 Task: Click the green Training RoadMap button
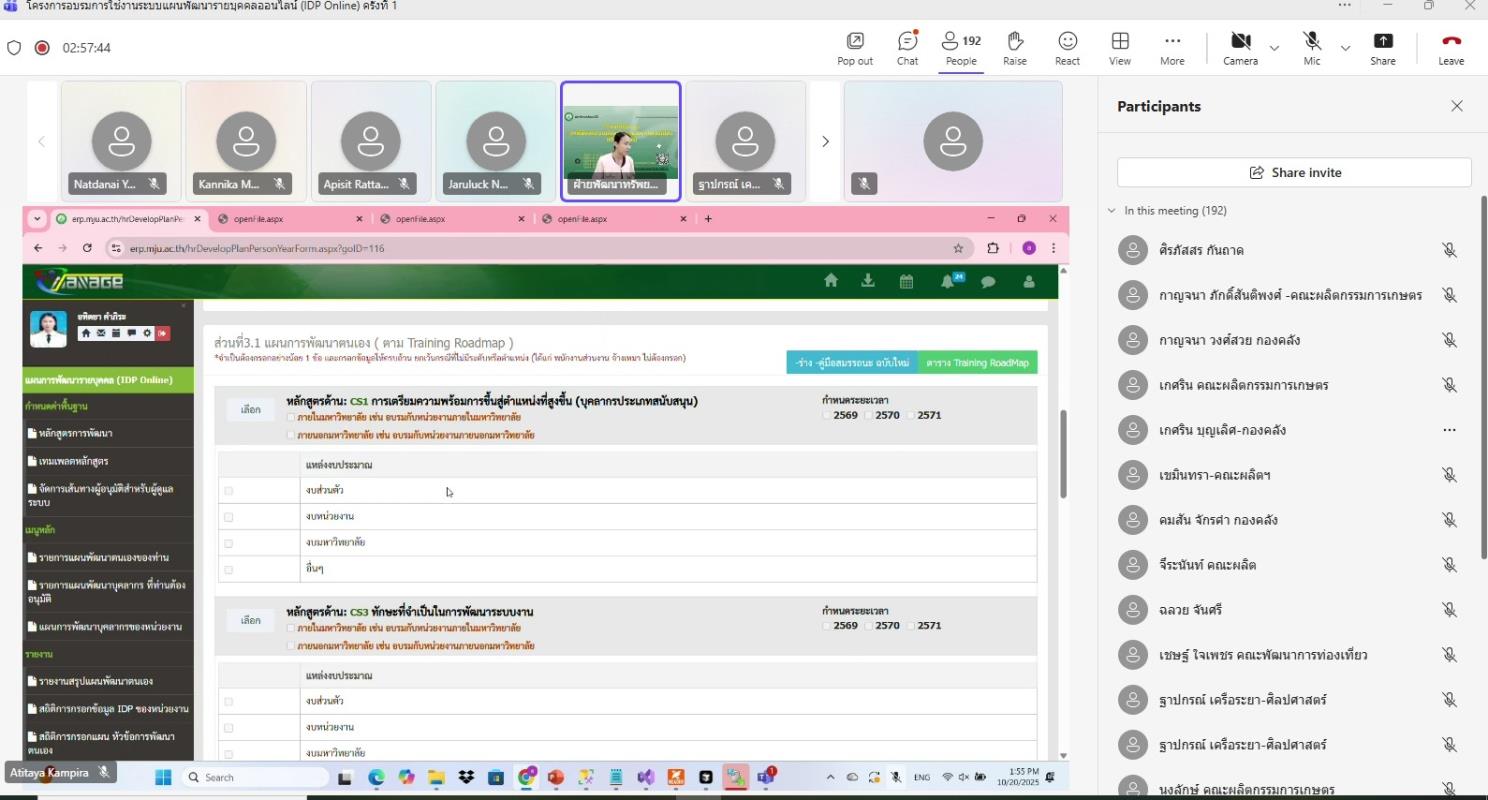point(977,363)
